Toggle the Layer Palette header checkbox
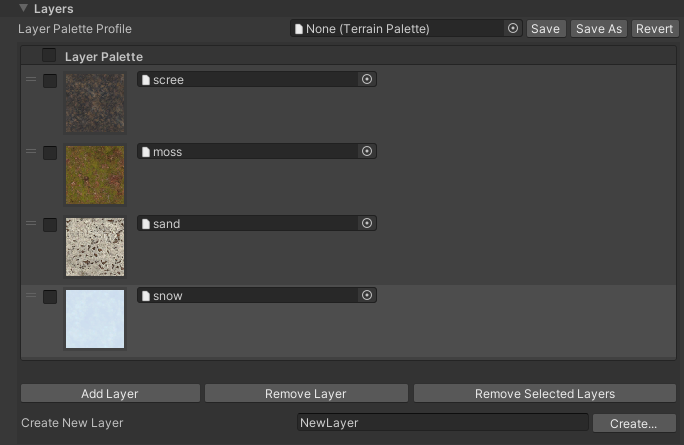This screenshot has height=445, width=684. 49,57
